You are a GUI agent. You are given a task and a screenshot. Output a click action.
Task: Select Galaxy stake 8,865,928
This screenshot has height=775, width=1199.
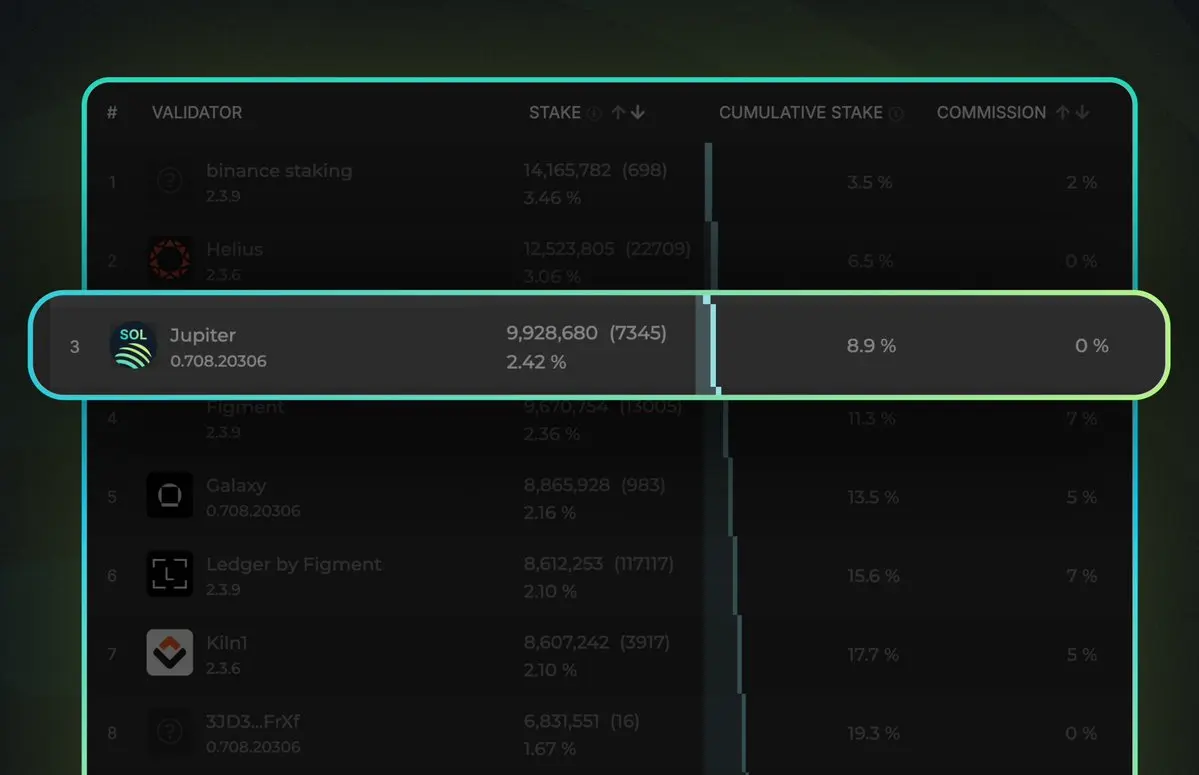[x=567, y=485]
